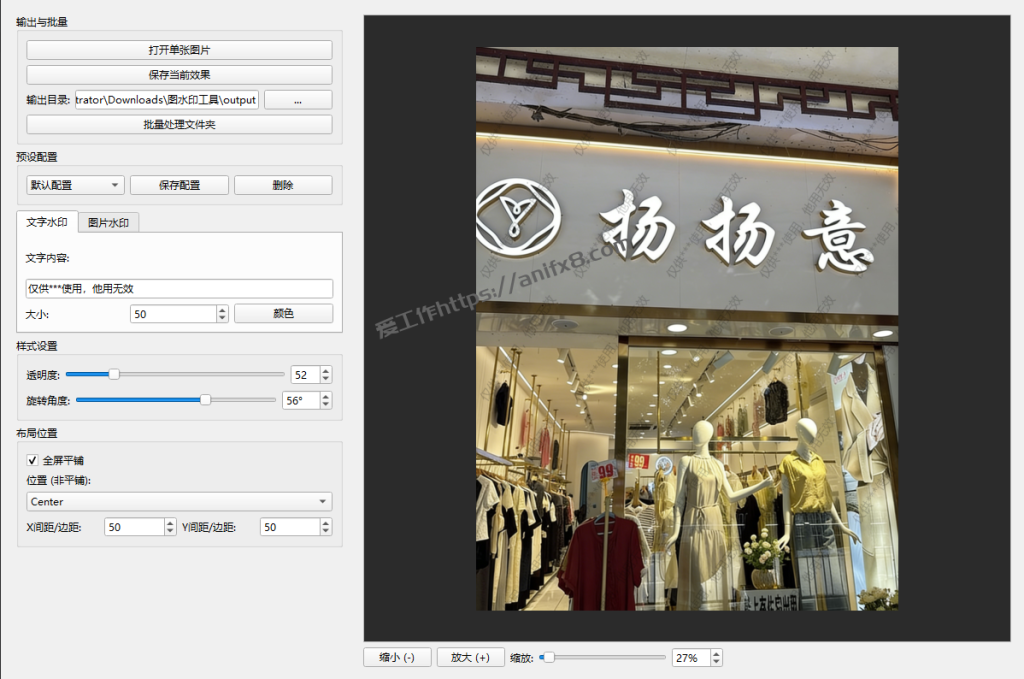Viewport: 1024px width, 679px height.
Task: Toggle the 全屏平铺 checkbox
Action: pos(32,461)
